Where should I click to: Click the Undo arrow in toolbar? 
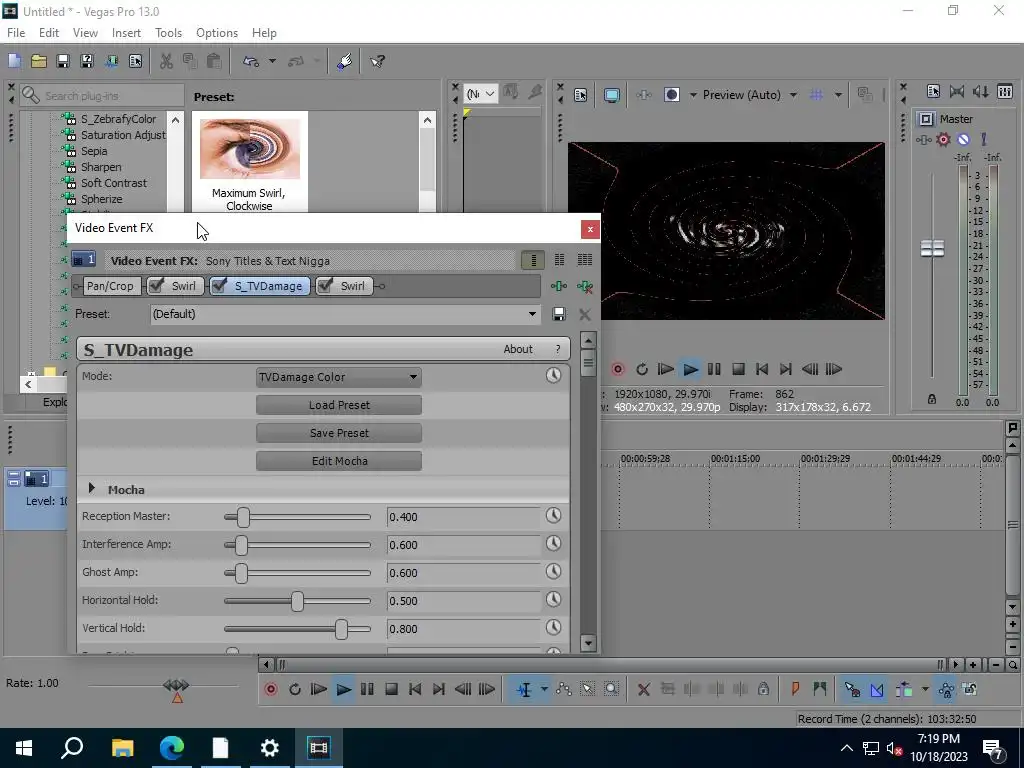point(251,61)
